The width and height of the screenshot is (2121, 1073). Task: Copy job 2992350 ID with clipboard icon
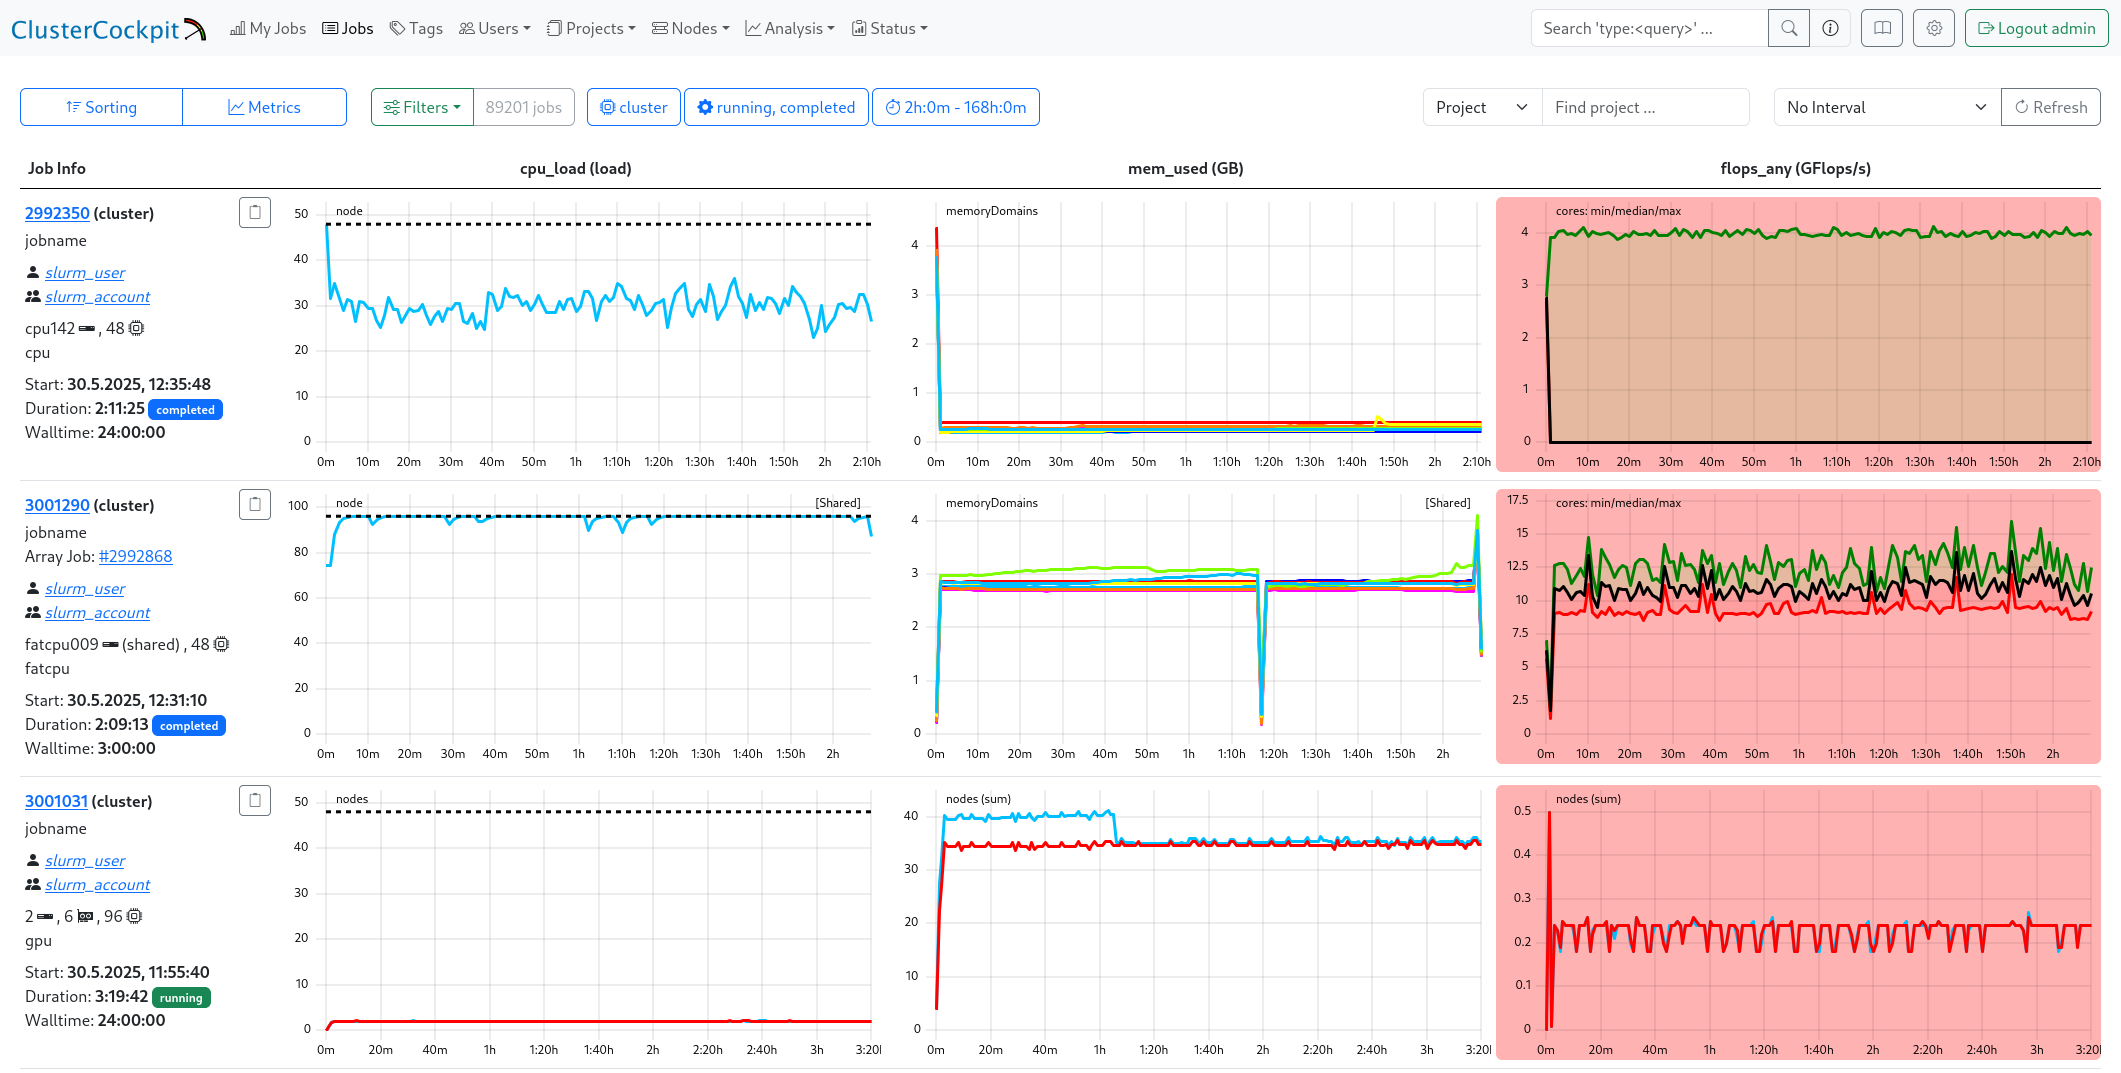(x=255, y=212)
